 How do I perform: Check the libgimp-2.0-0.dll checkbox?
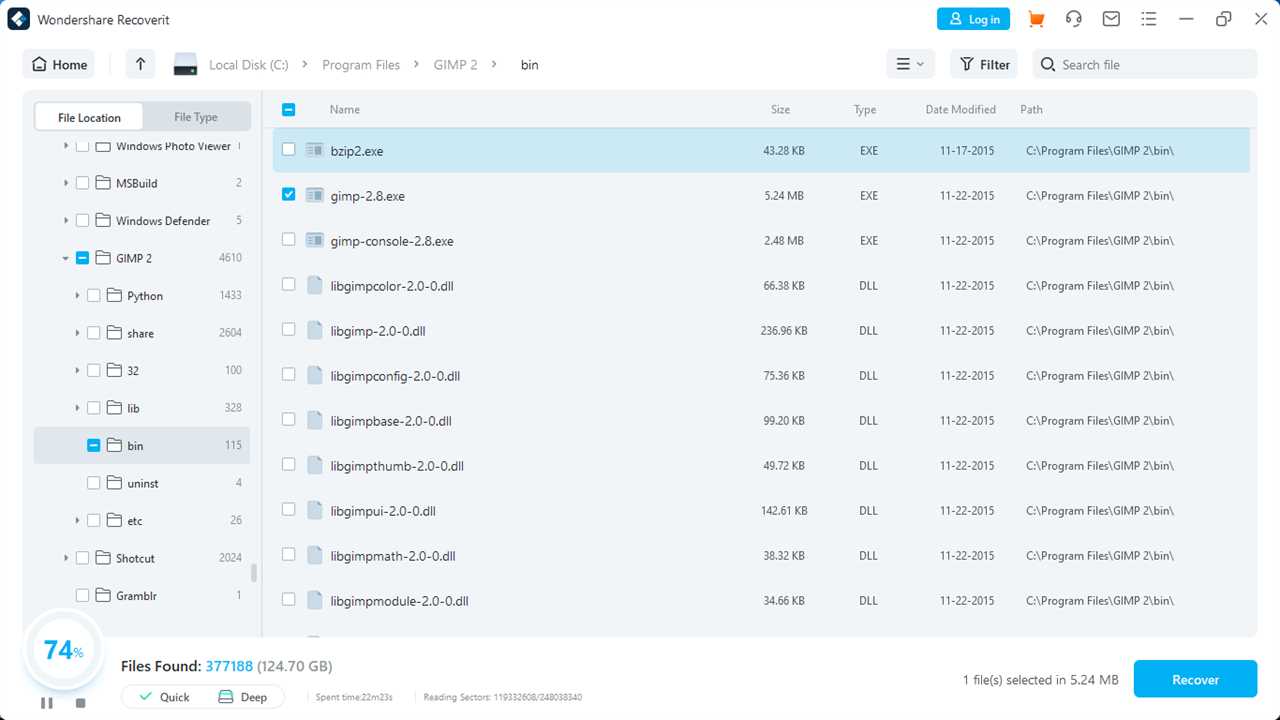click(288, 329)
